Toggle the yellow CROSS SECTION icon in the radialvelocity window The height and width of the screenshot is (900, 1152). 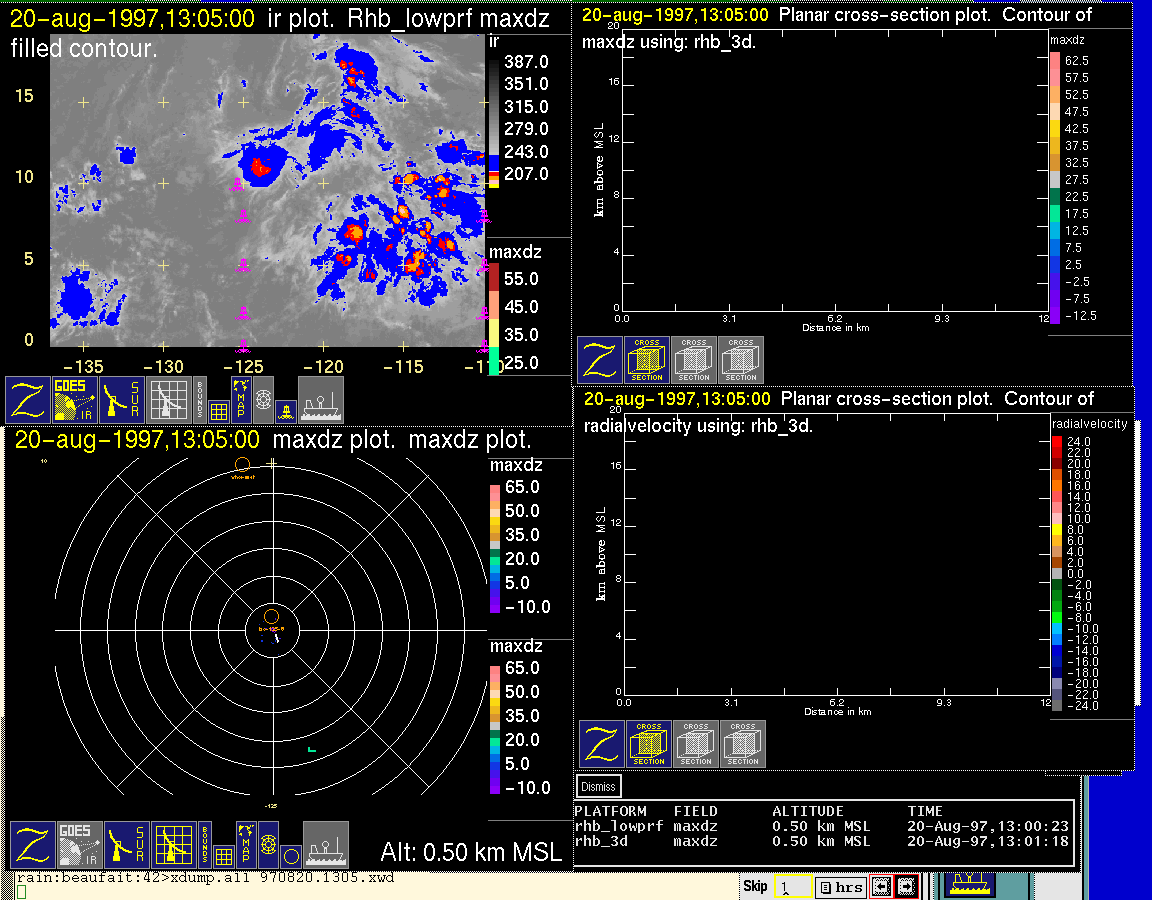click(x=648, y=743)
